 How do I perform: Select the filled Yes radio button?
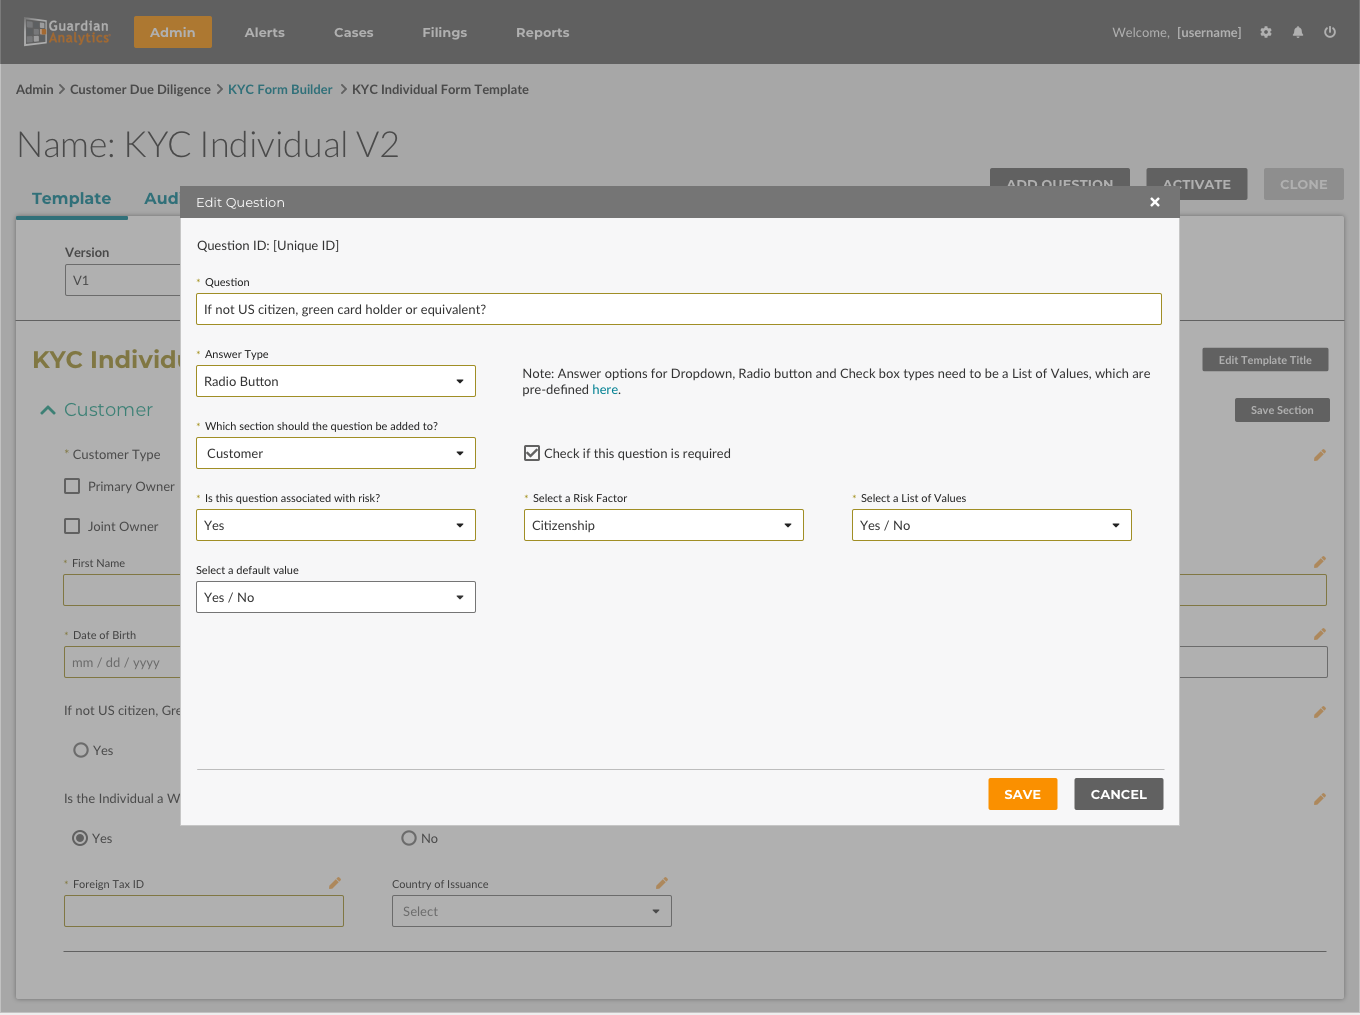tap(80, 838)
